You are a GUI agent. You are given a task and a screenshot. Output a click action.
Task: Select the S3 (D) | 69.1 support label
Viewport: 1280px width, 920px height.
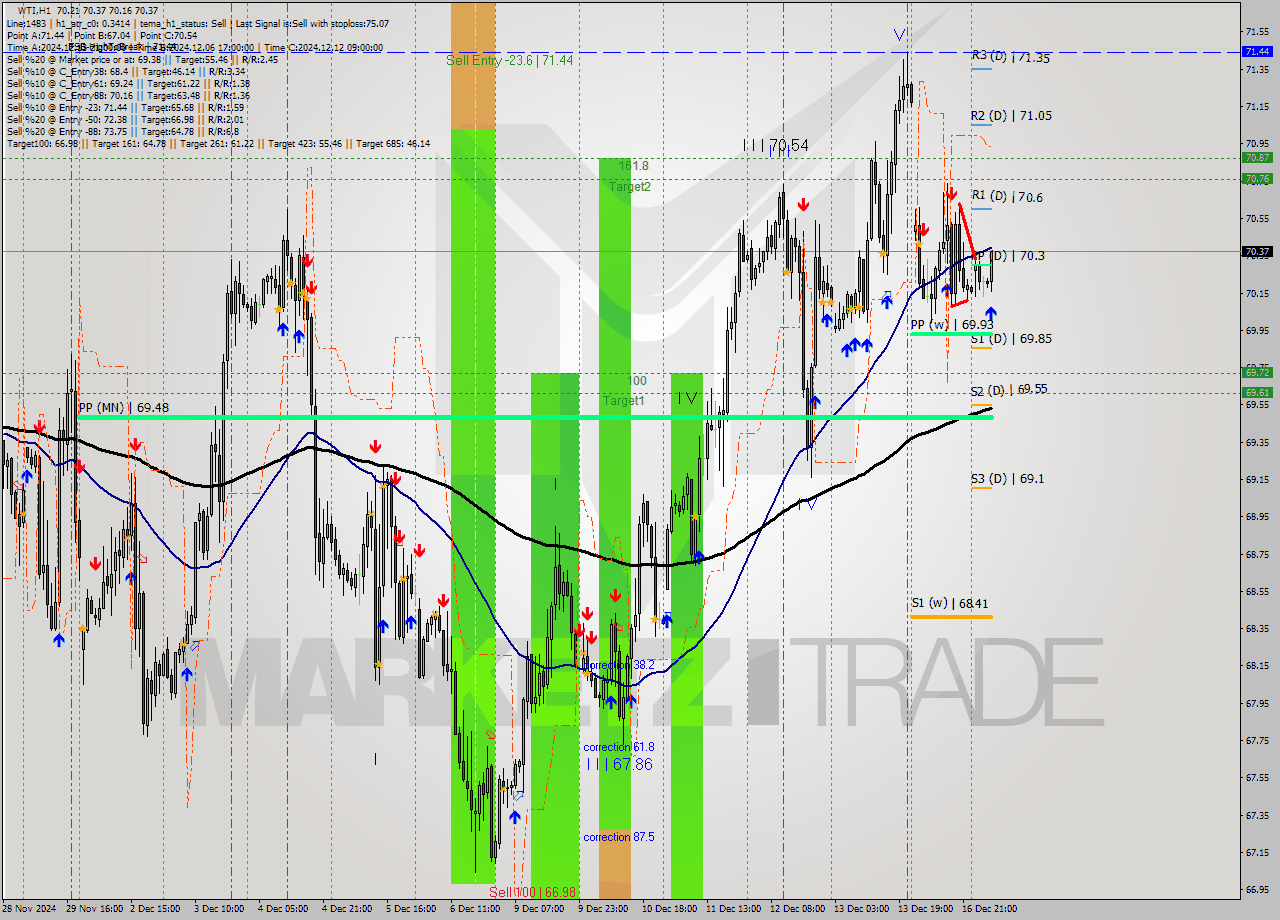pyautogui.click(x=1007, y=480)
